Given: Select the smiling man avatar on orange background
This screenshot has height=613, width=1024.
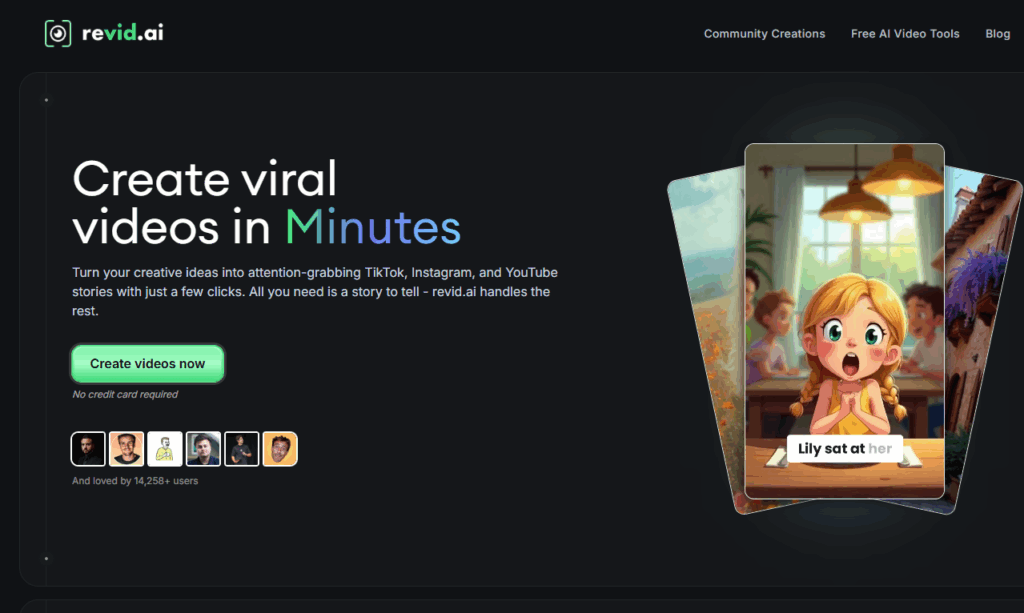Looking at the screenshot, I should click(126, 448).
